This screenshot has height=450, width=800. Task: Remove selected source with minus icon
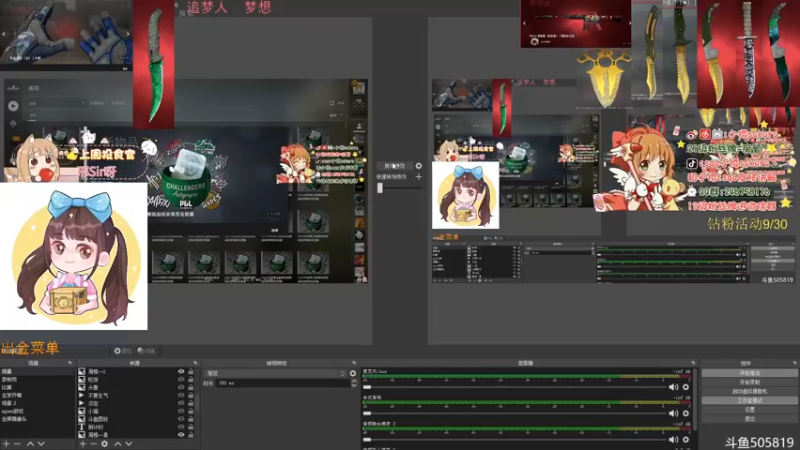click(93, 444)
